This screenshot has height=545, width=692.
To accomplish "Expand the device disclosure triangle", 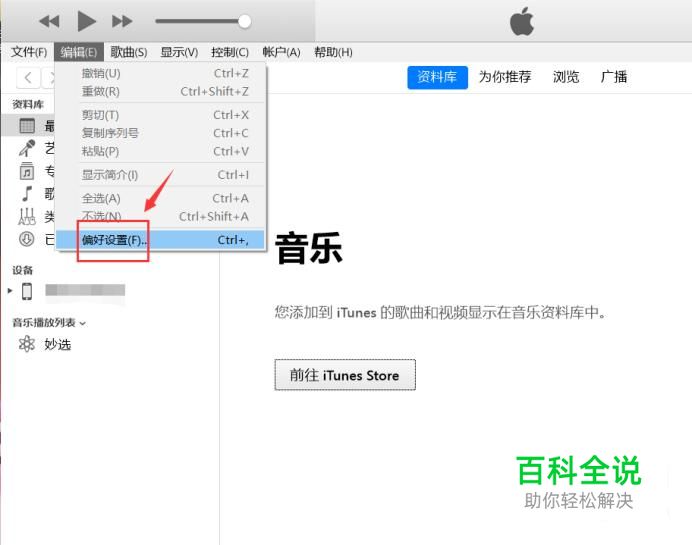I will point(10,290).
